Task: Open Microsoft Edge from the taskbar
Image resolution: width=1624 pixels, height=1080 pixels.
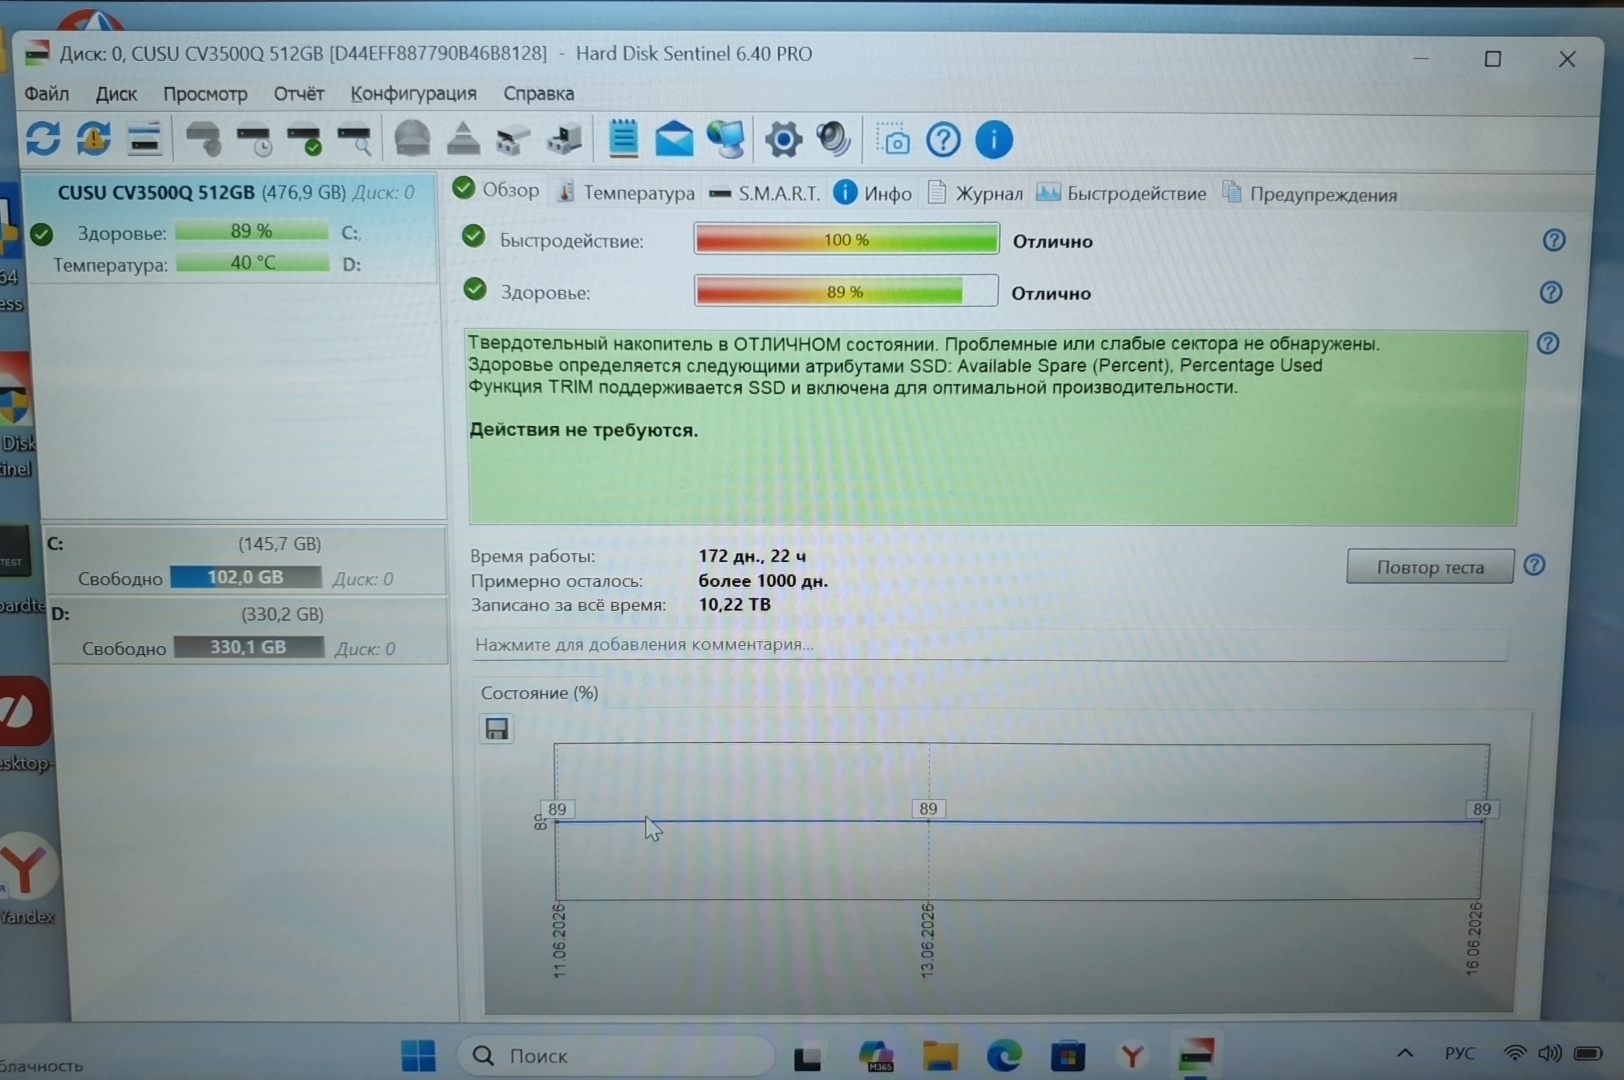Action: click(1004, 1055)
